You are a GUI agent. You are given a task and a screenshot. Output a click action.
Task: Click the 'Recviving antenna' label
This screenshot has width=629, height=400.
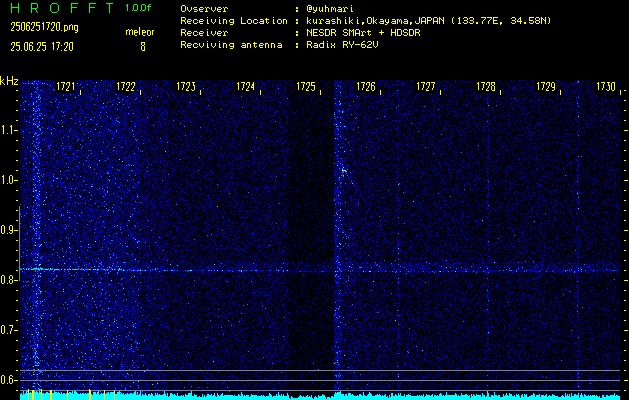click(x=231, y=45)
